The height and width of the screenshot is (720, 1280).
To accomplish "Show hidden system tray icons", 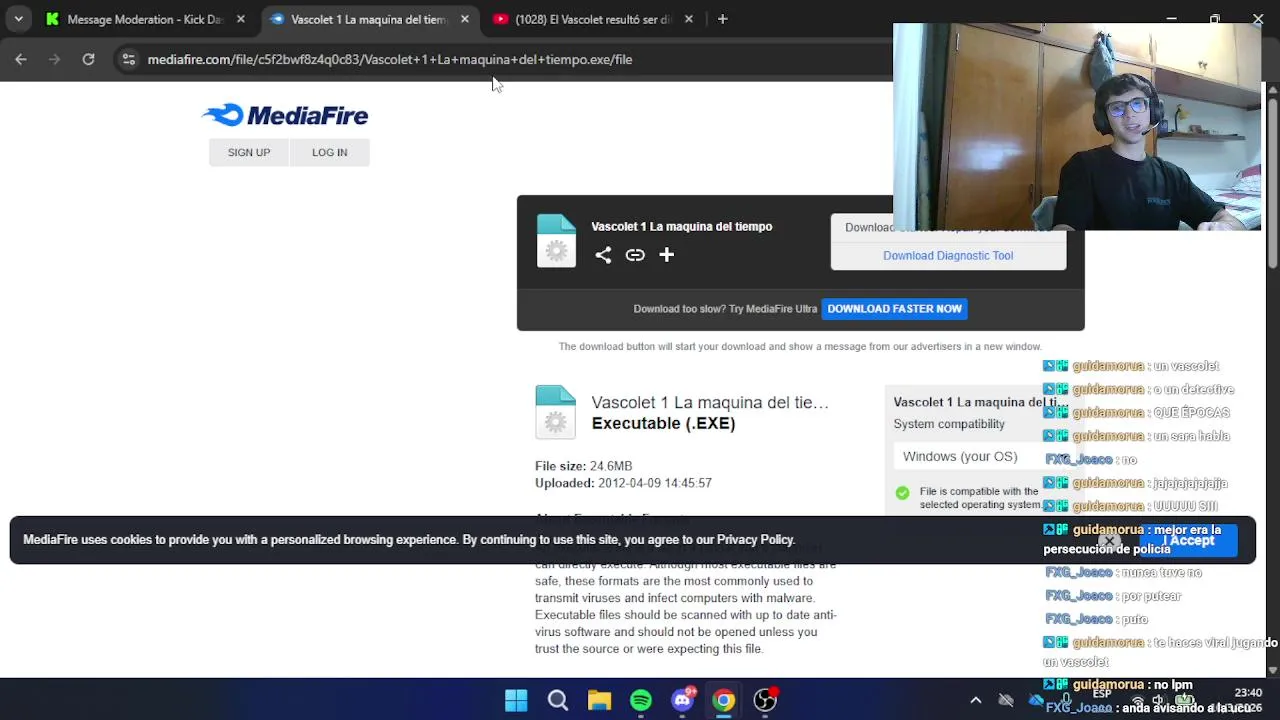I will tap(976, 700).
